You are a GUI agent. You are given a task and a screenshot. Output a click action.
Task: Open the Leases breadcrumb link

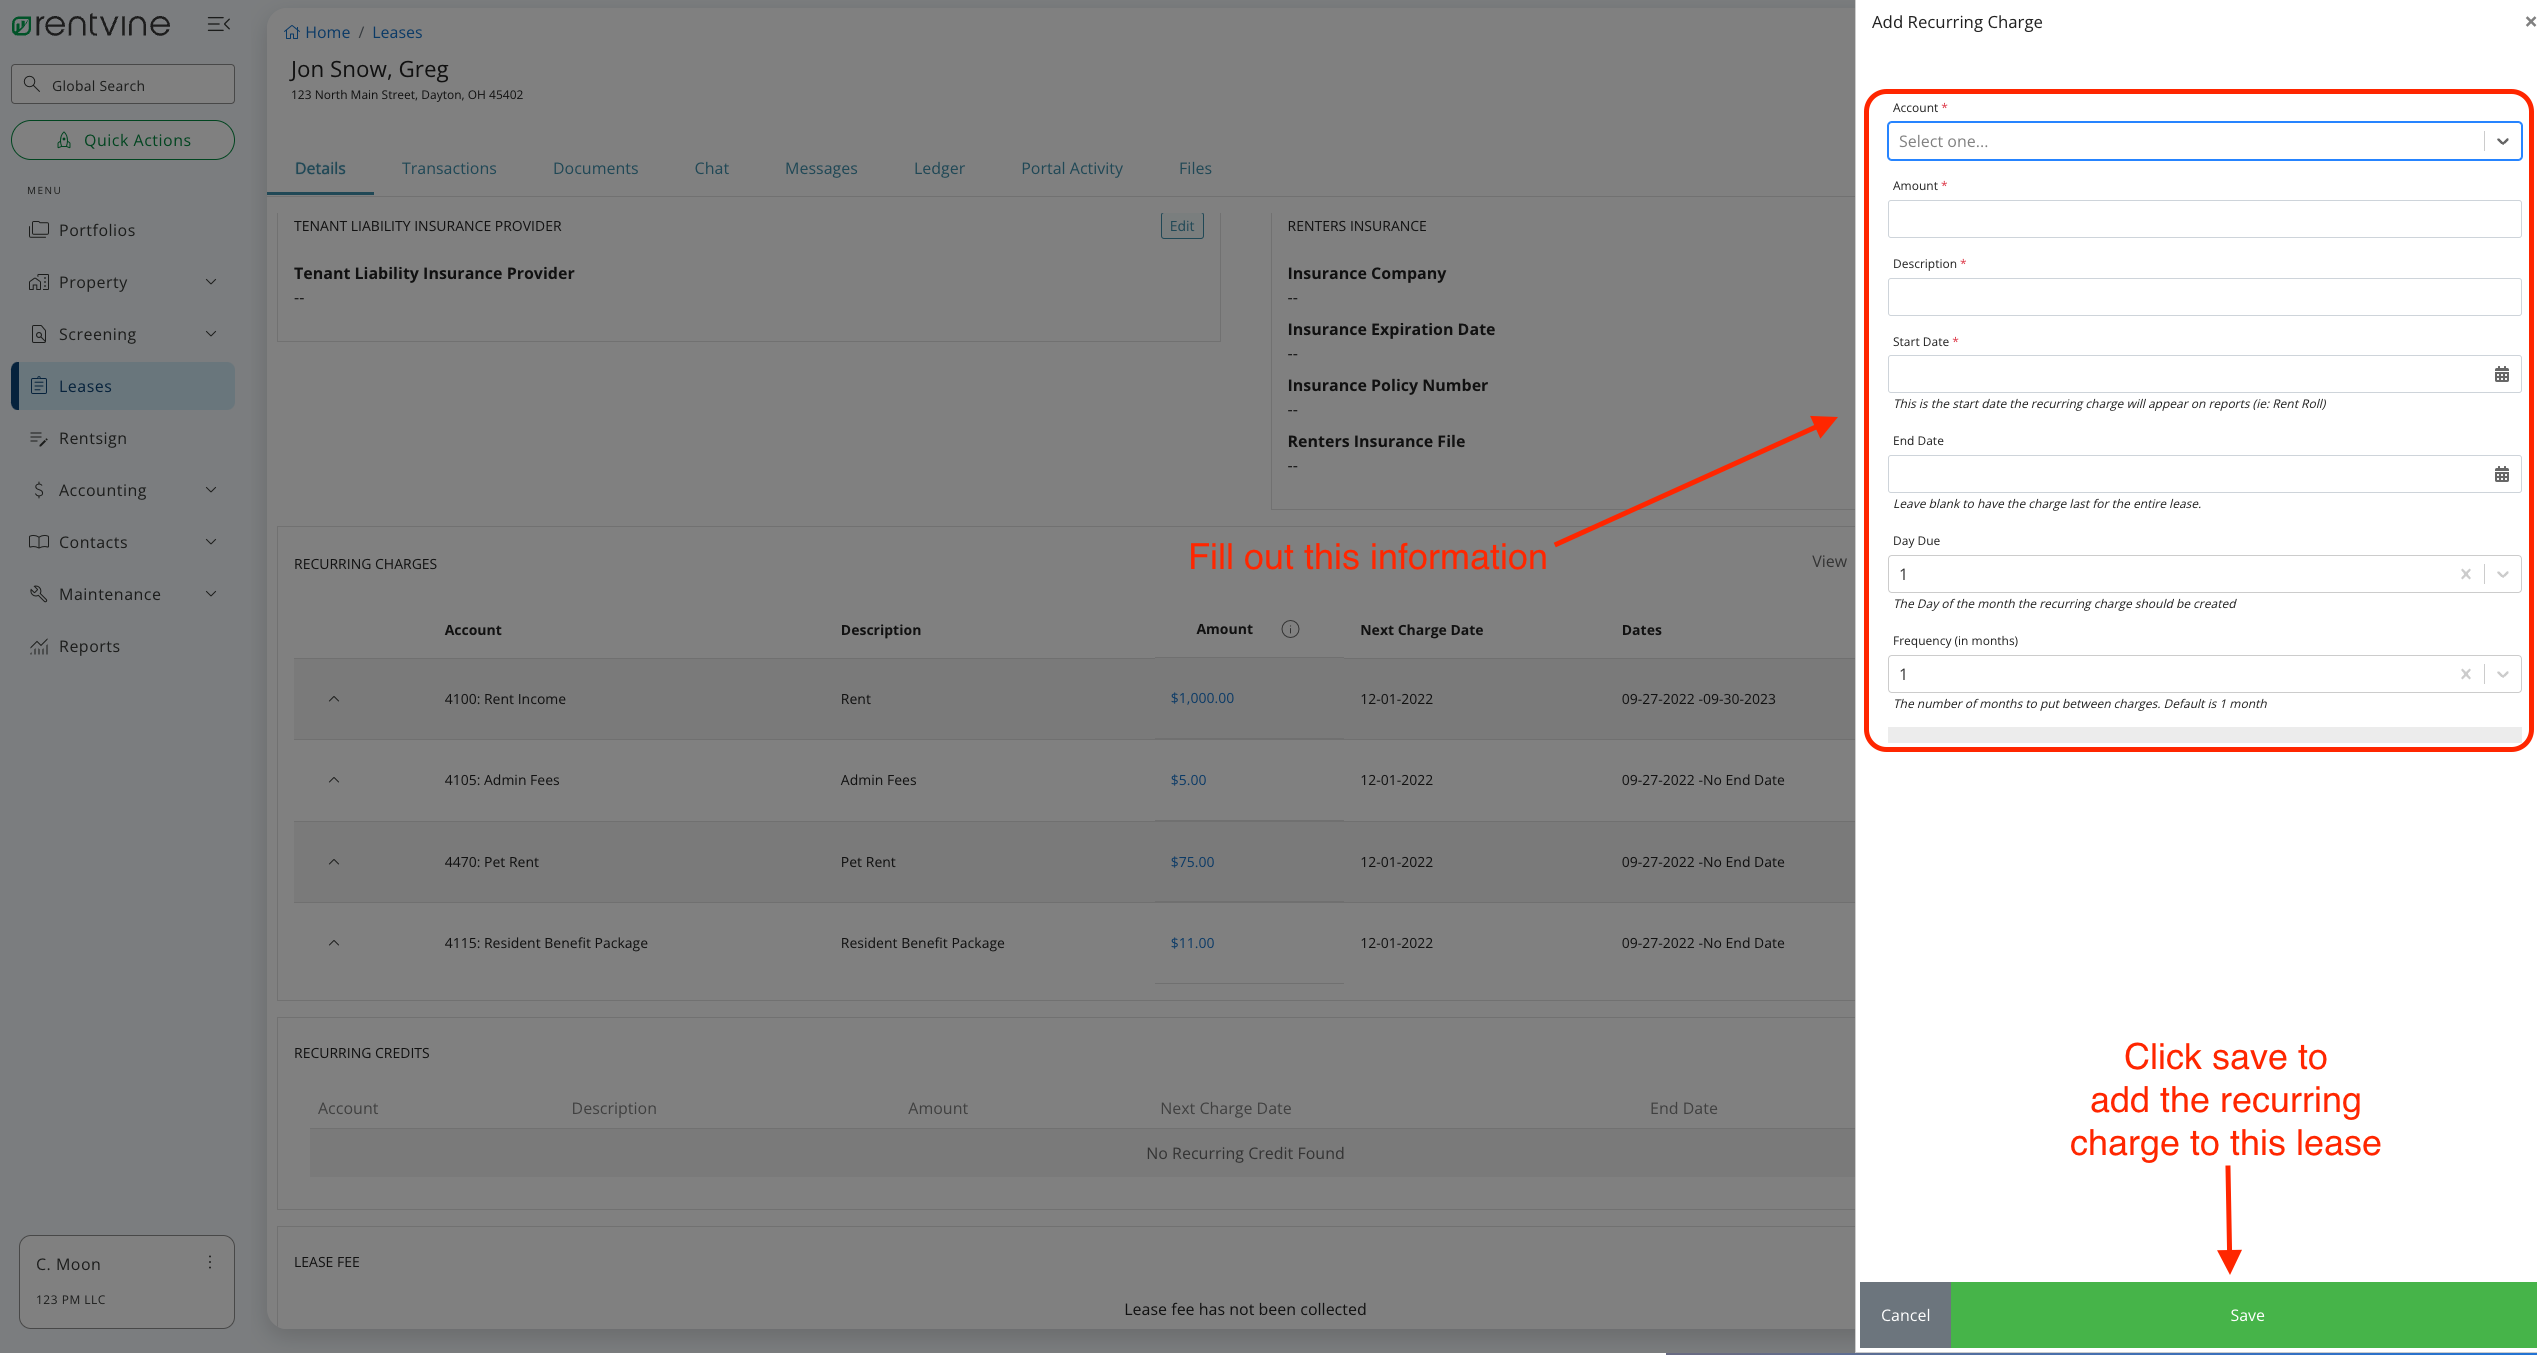point(396,32)
